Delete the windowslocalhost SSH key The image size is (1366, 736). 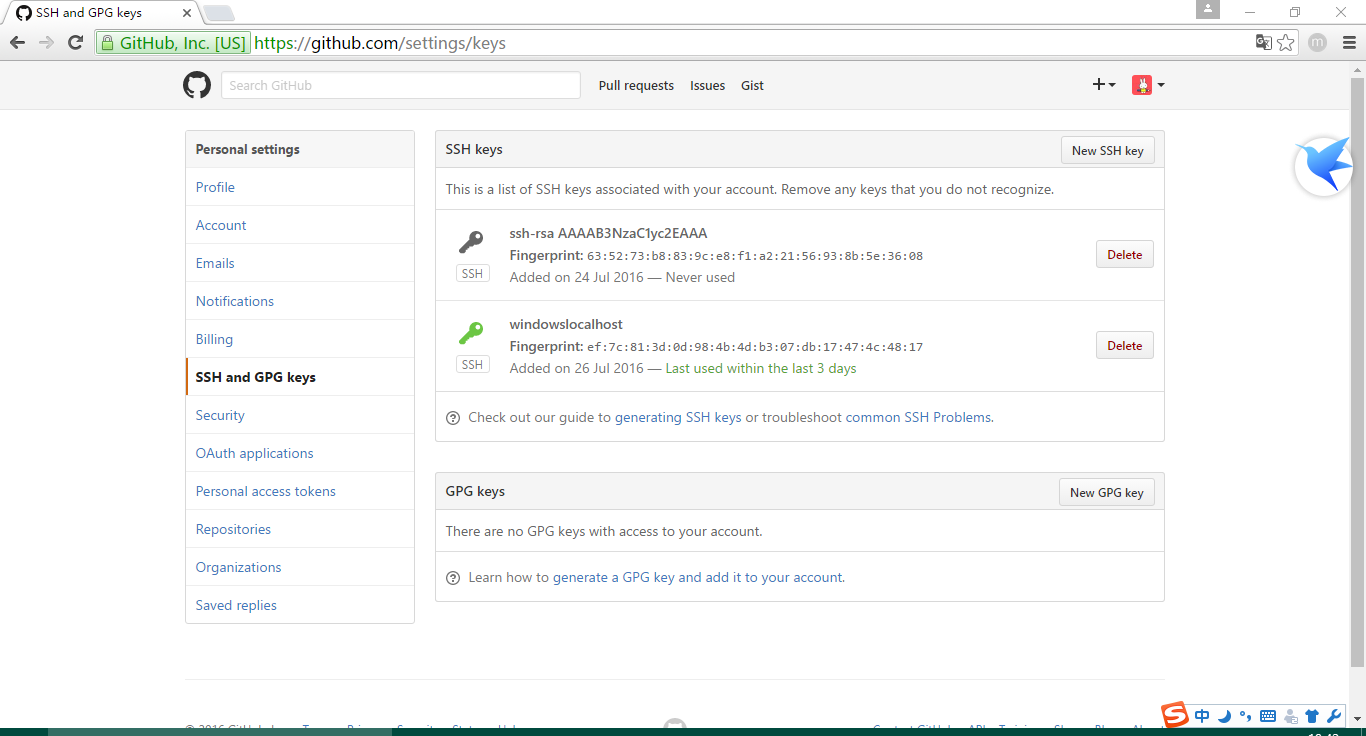1124,344
